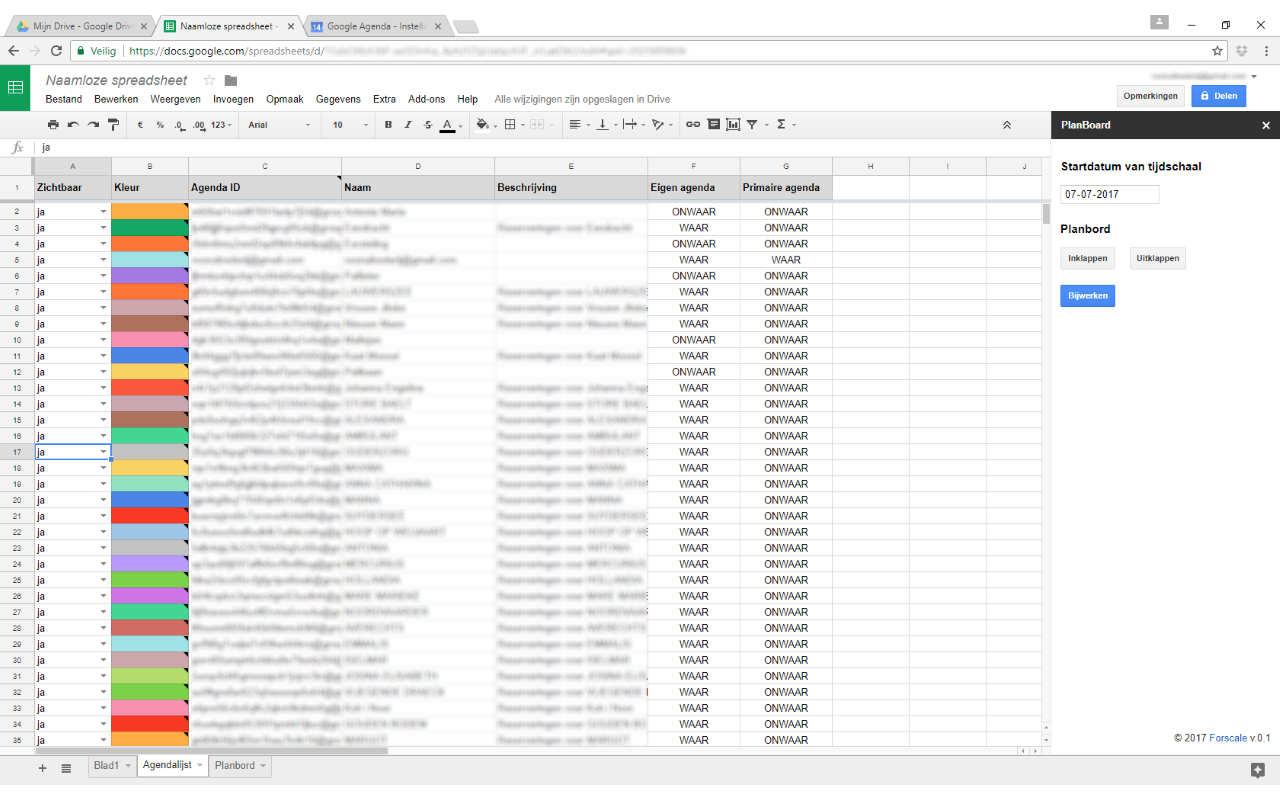Image resolution: width=1280 pixels, height=800 pixels.
Task: Redo the last action
Action: pos(93,125)
